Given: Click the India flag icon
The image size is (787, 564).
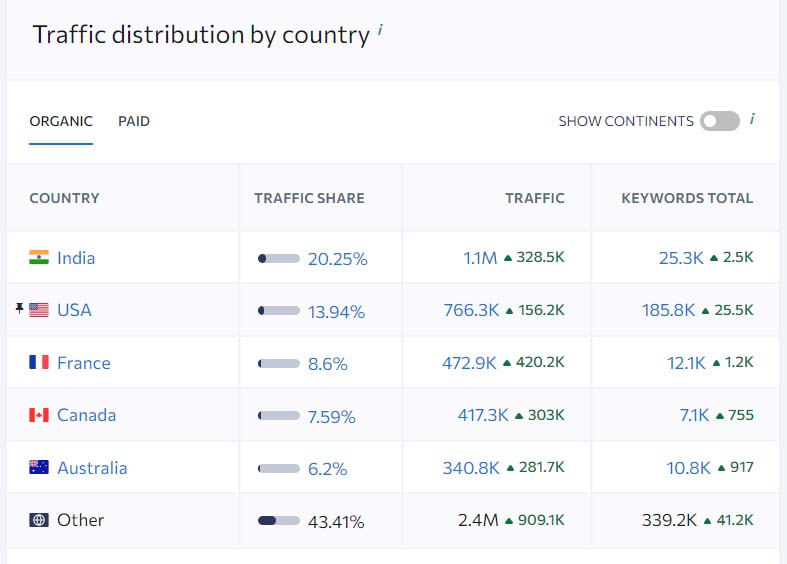Looking at the screenshot, I should (x=39, y=257).
